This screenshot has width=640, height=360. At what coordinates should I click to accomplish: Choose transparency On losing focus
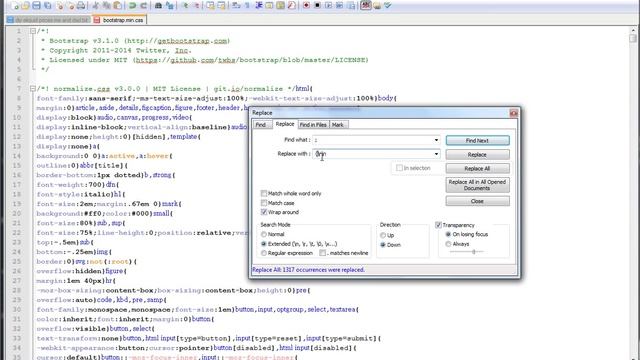448,234
